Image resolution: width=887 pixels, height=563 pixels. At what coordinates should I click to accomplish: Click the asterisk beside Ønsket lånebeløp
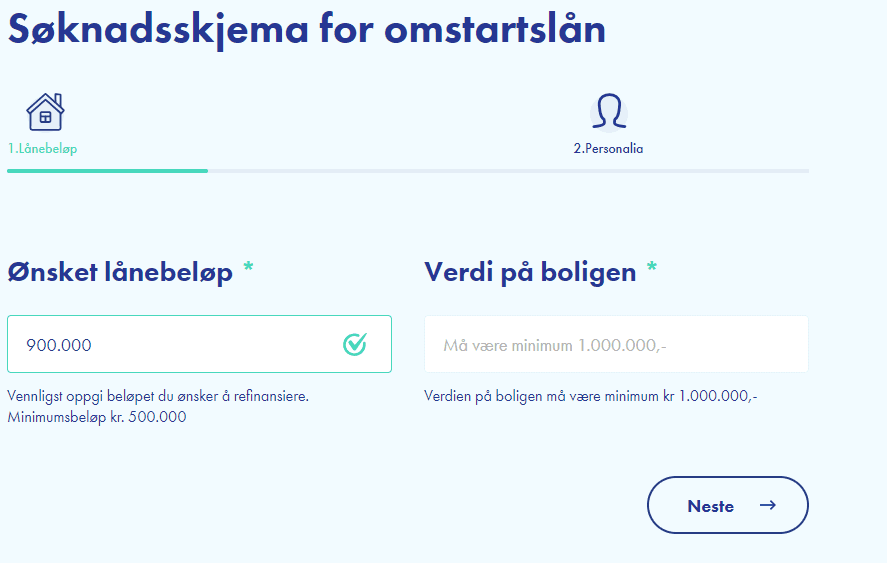tap(248, 270)
